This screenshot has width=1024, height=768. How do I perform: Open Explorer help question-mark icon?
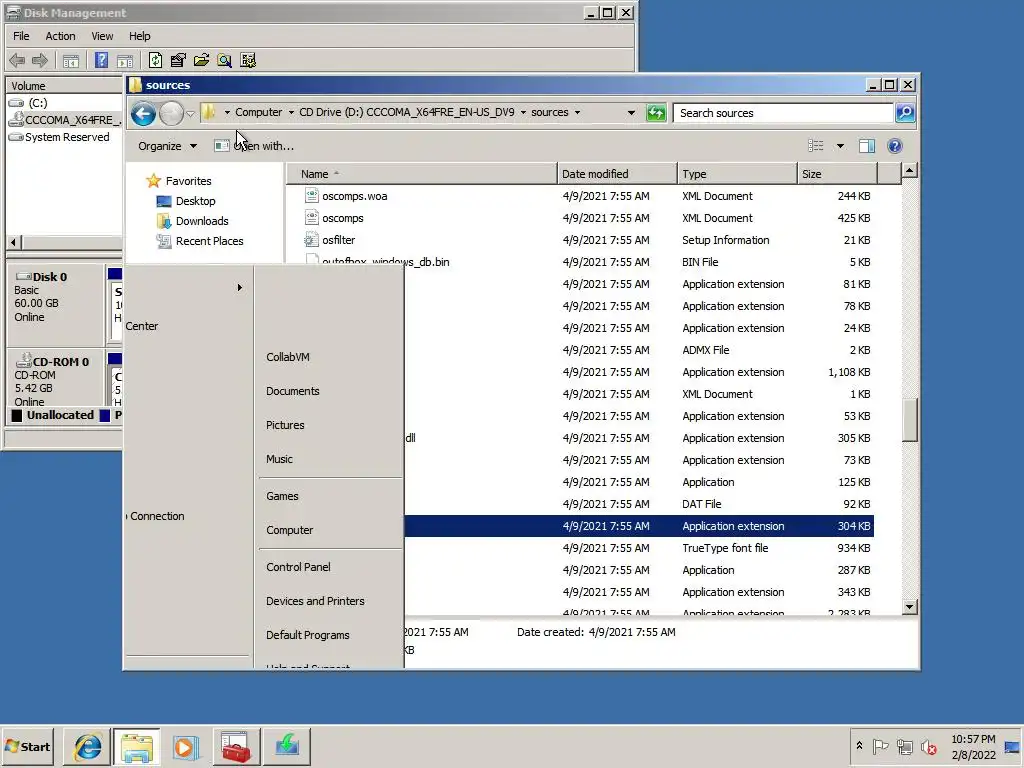coord(895,146)
